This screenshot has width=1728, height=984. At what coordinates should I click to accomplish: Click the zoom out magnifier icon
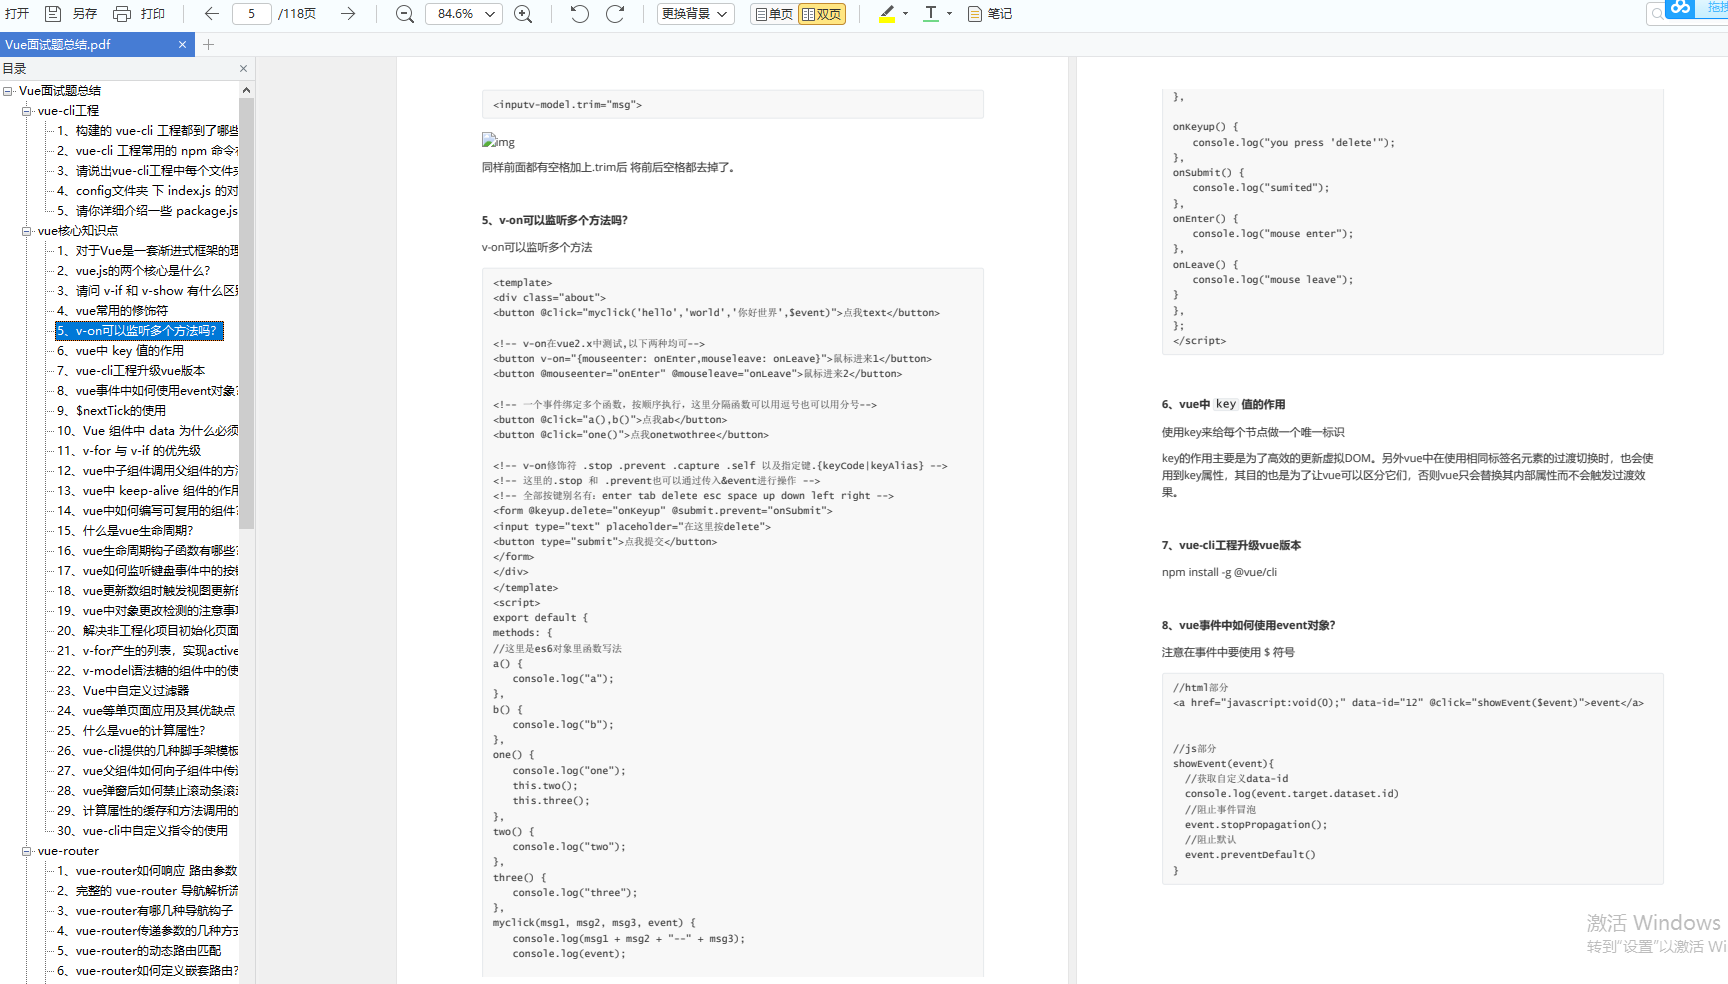point(404,14)
